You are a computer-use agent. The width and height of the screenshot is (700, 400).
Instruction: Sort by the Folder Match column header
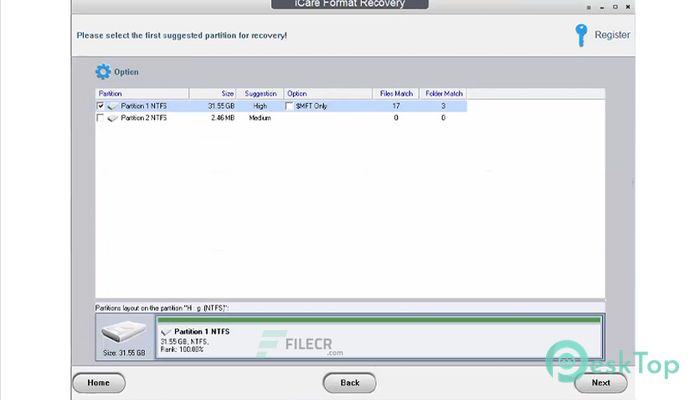(443, 93)
